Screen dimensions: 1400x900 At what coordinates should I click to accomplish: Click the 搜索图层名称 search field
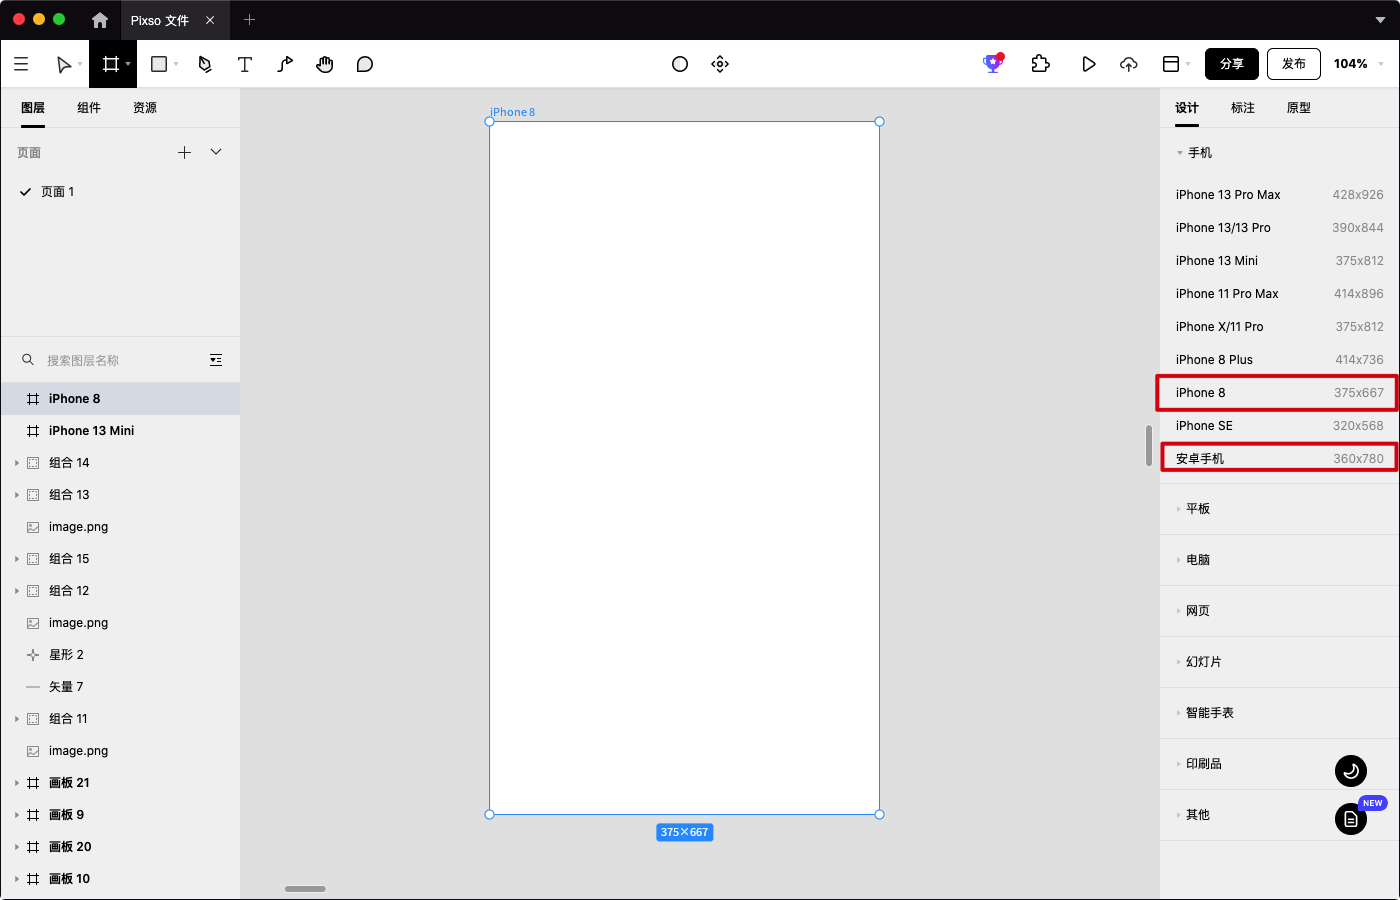[120, 360]
